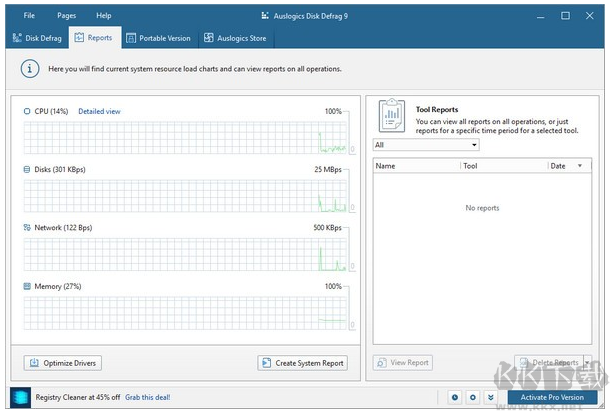610x413 pixels.
Task: Click the Detailed view link for CPU
Action: [x=99, y=111]
